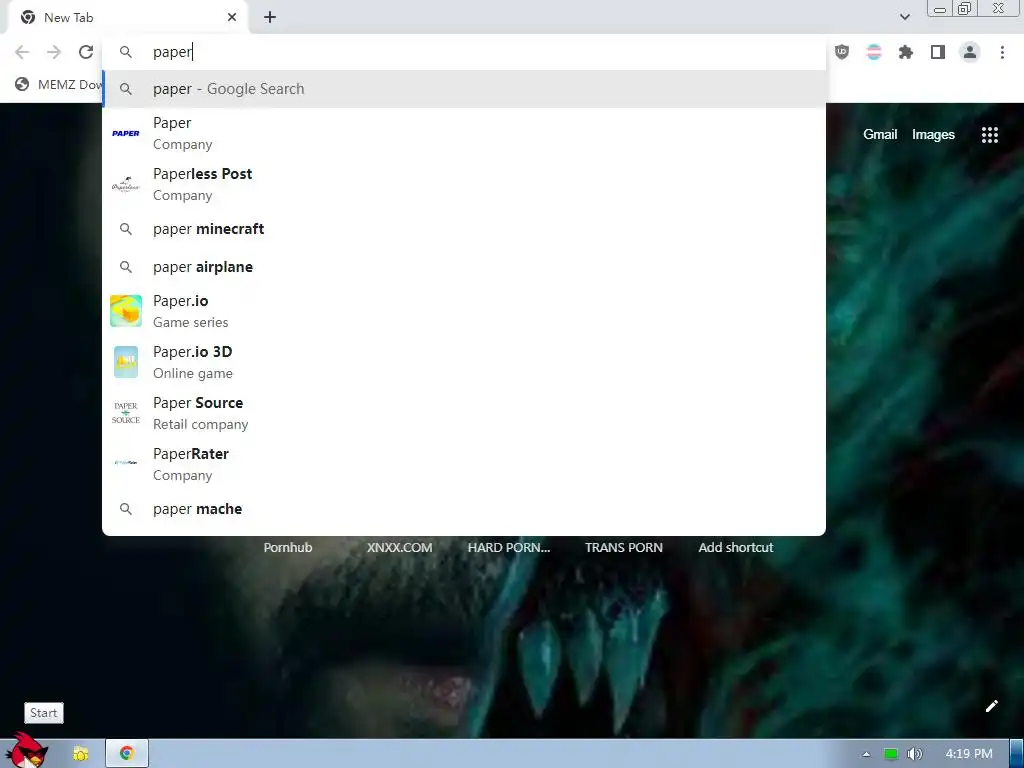Open the Start menu bird icon

26,752
